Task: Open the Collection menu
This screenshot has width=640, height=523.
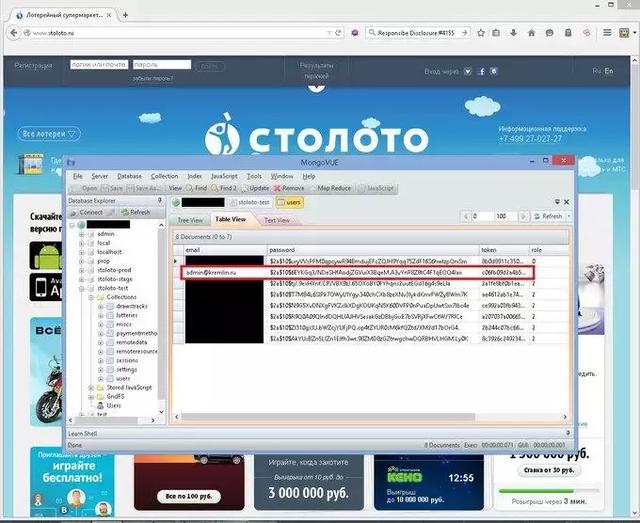Action: pyautogui.click(x=164, y=176)
